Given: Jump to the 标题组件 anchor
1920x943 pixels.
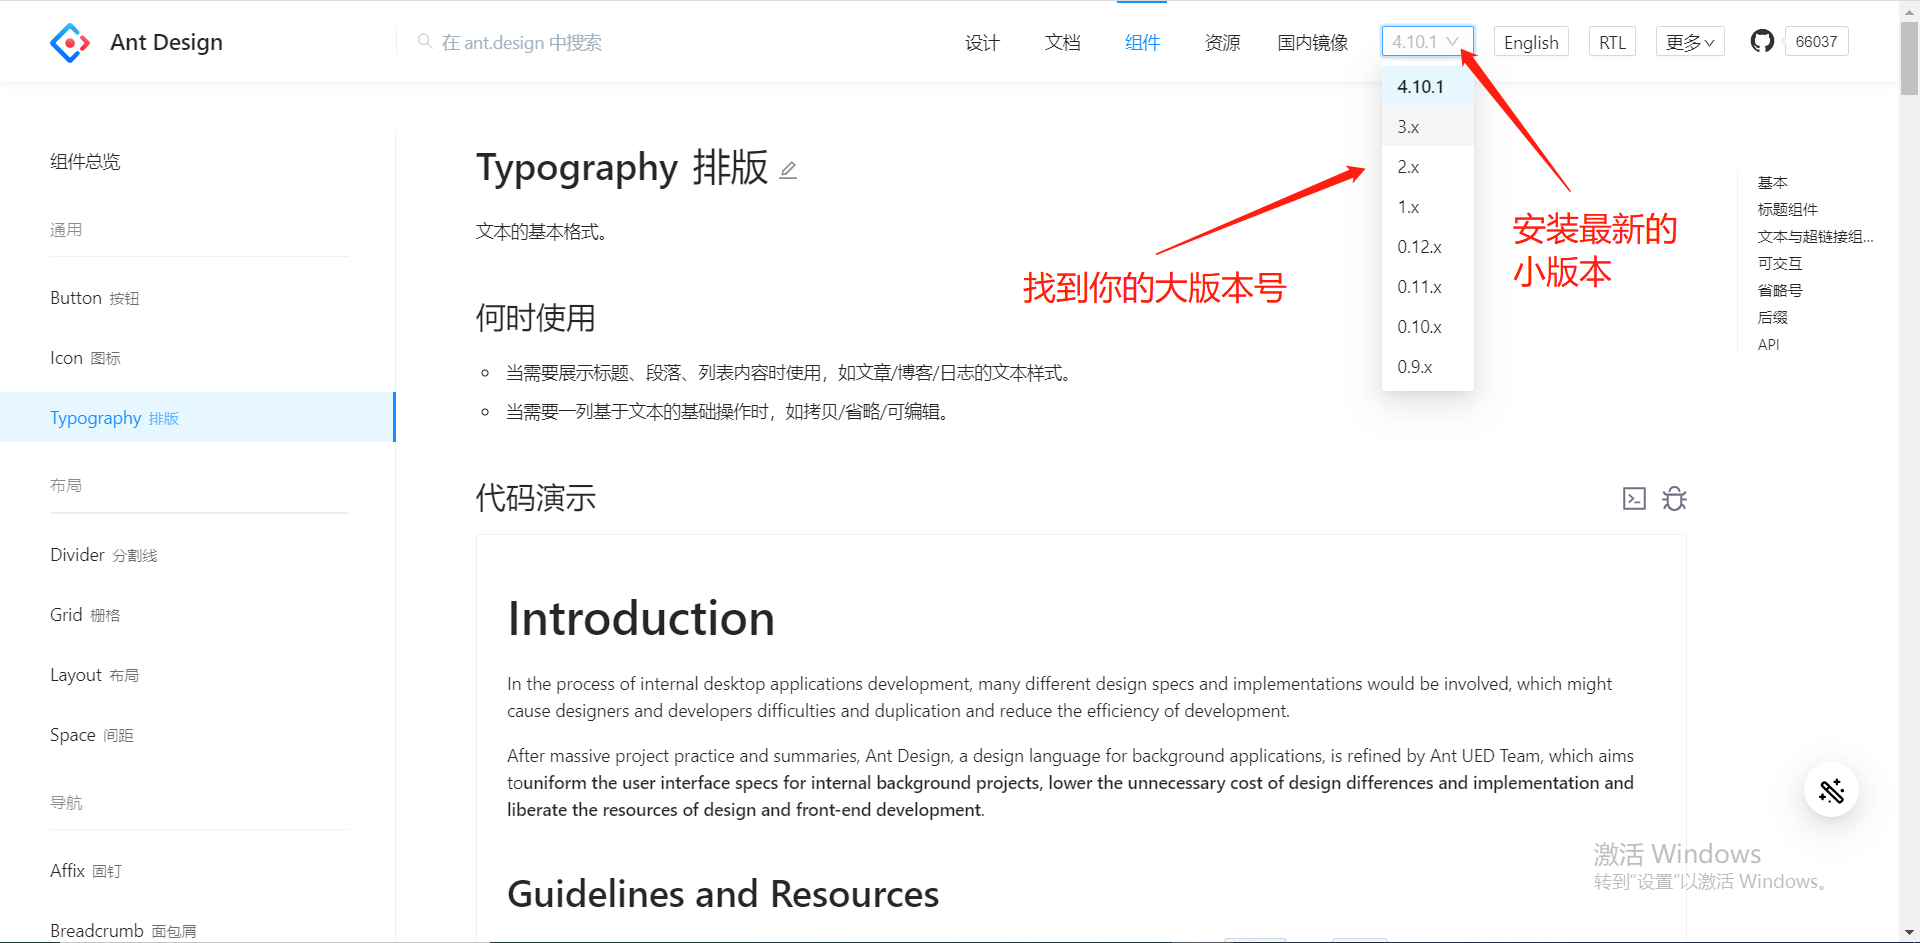Looking at the screenshot, I should 1787,209.
